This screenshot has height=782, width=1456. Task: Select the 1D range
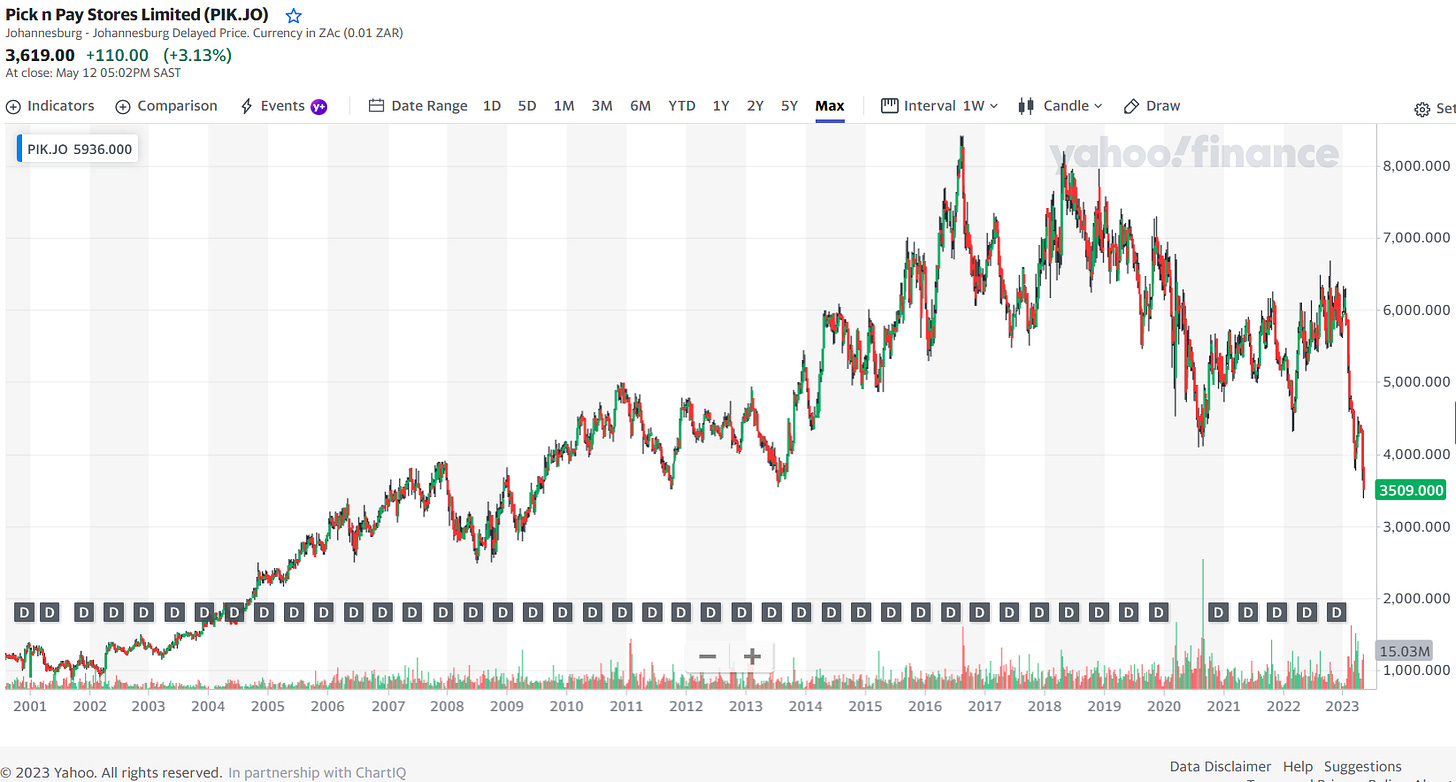click(492, 106)
